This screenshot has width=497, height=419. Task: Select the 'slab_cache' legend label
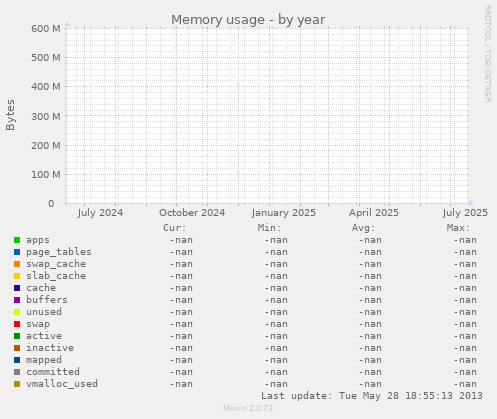coord(56,276)
